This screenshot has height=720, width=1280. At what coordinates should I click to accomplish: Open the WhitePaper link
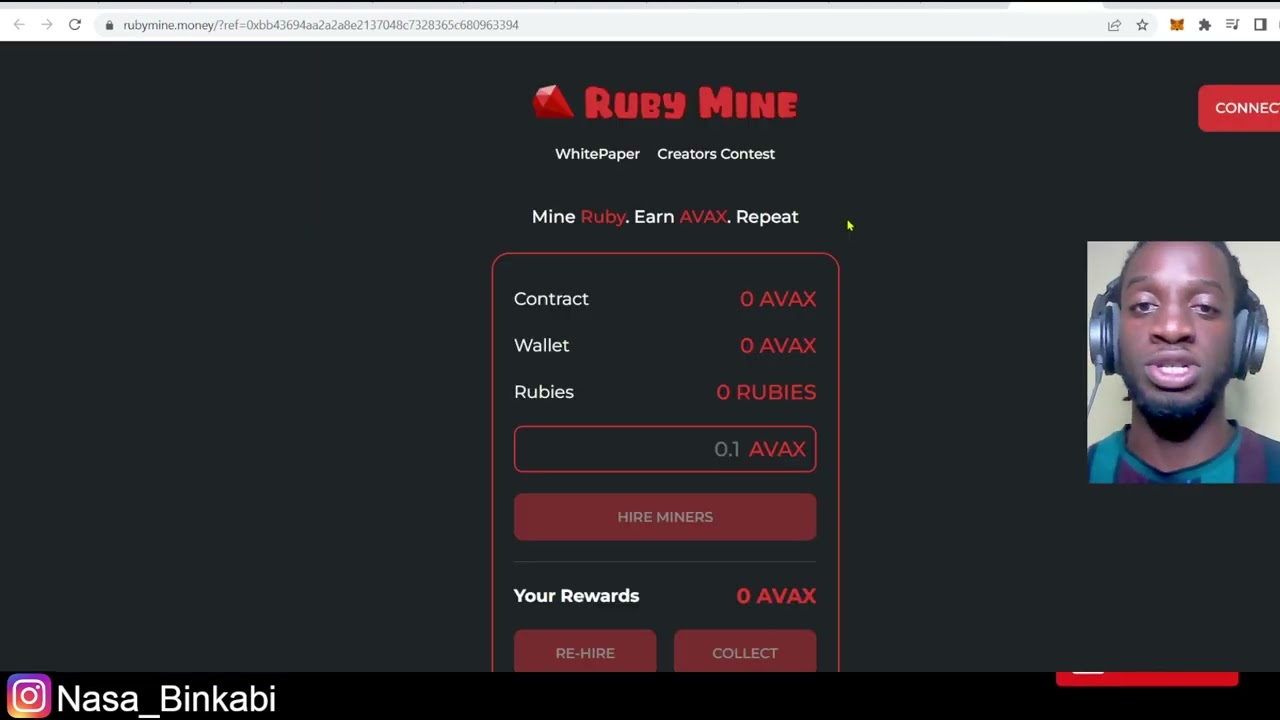[597, 154]
